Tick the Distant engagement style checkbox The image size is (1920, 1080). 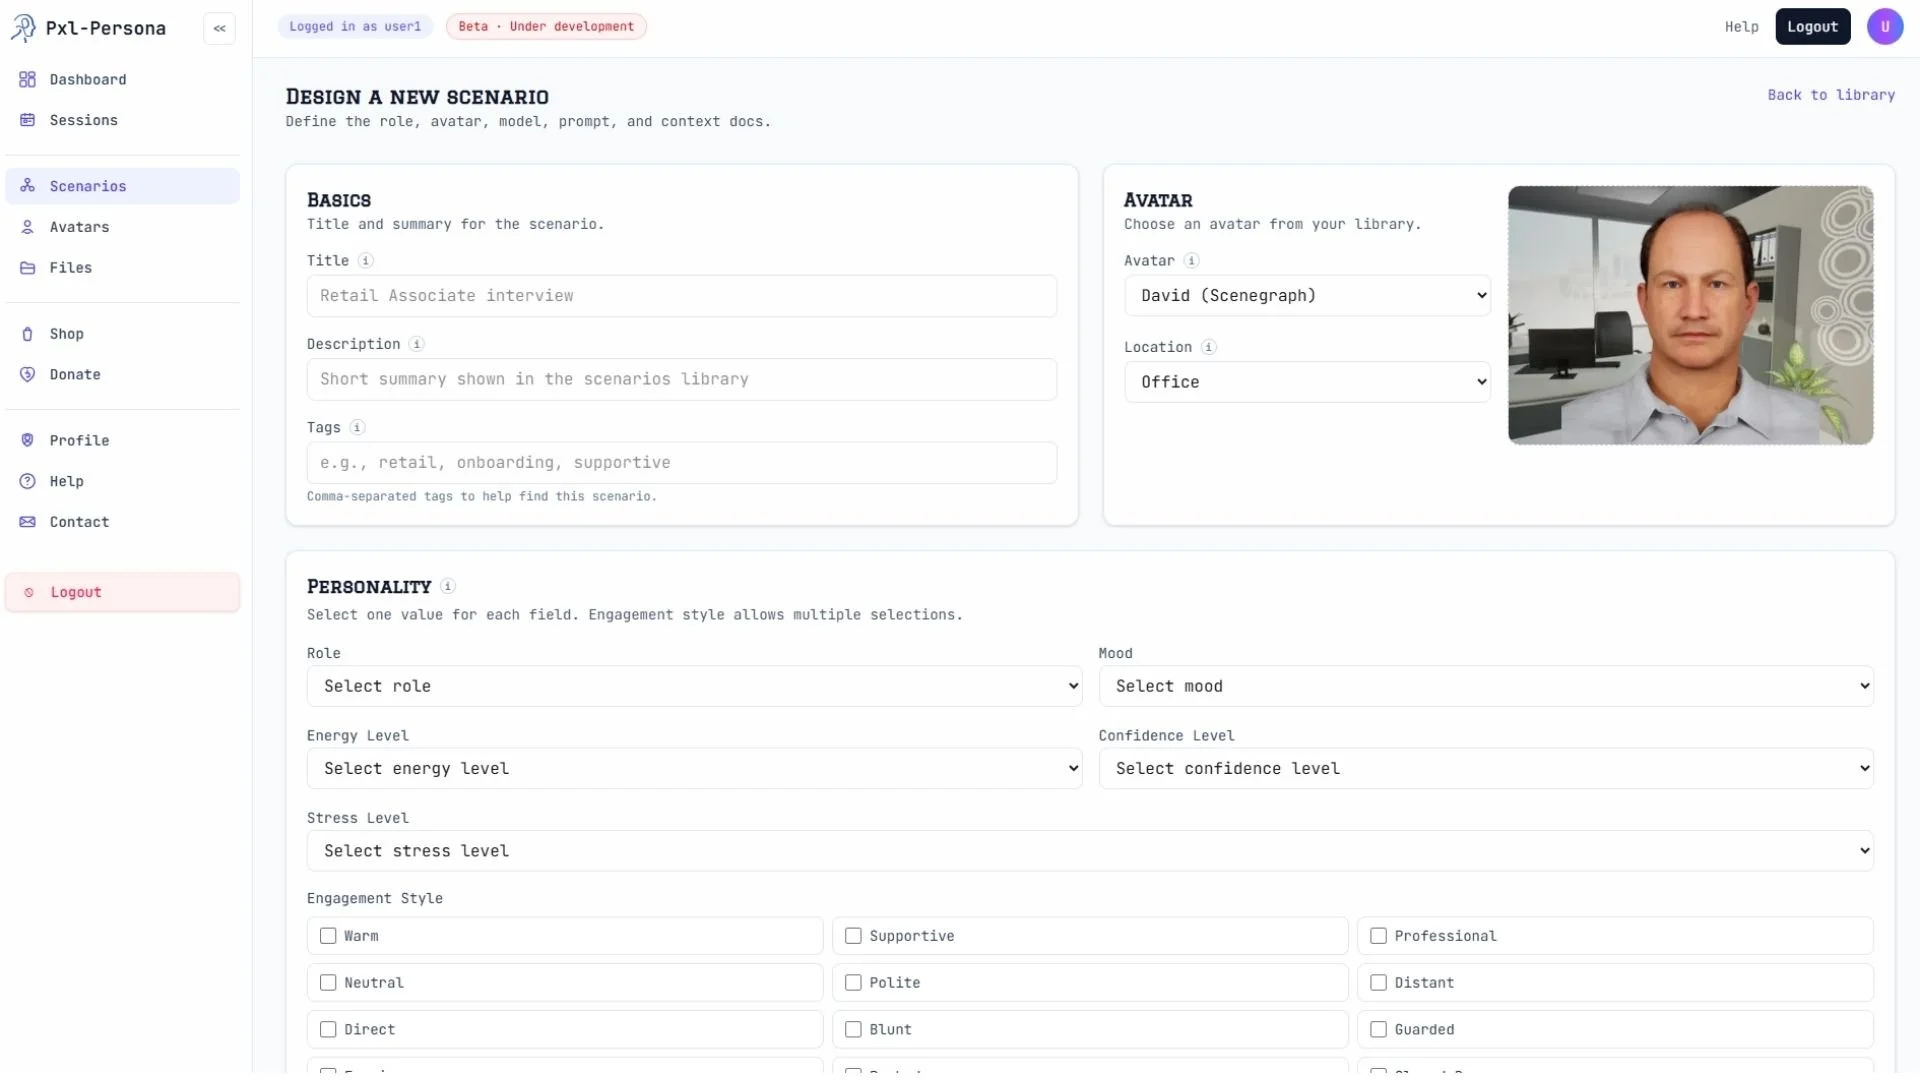(x=1378, y=983)
